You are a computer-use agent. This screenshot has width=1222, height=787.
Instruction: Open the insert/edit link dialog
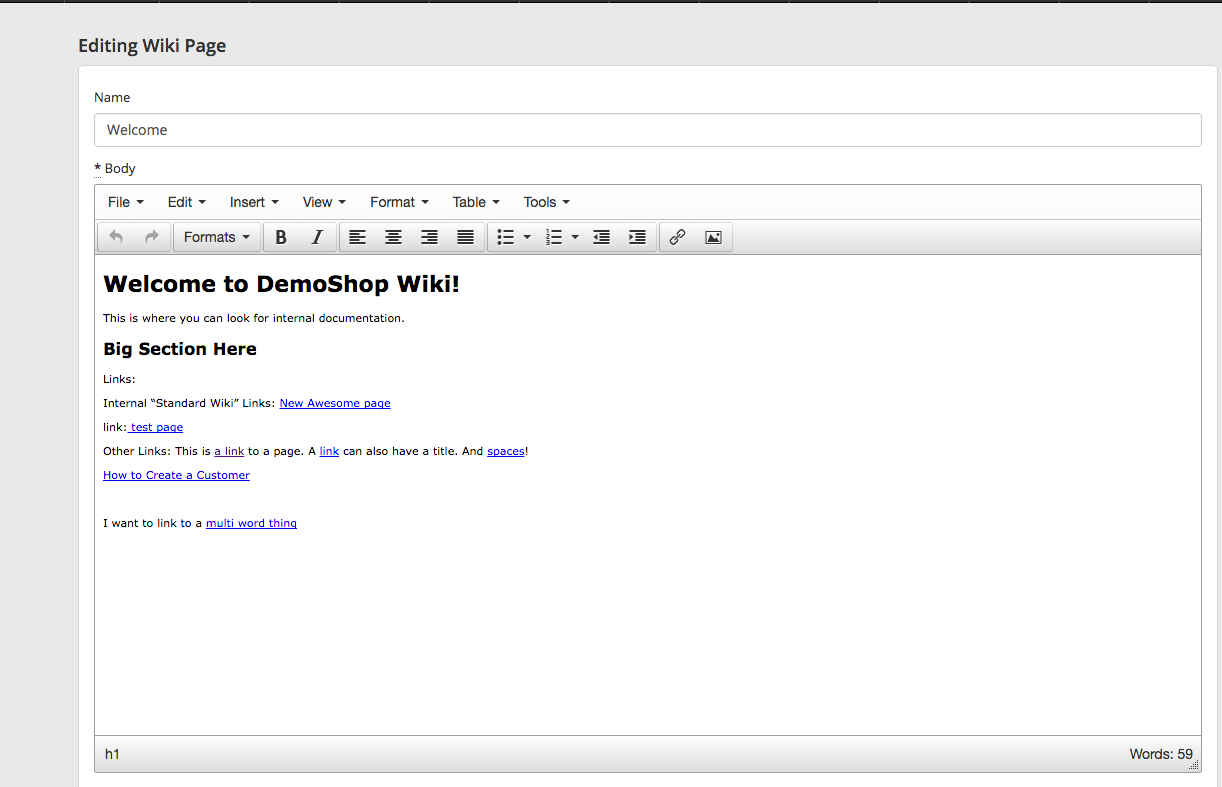pos(677,237)
